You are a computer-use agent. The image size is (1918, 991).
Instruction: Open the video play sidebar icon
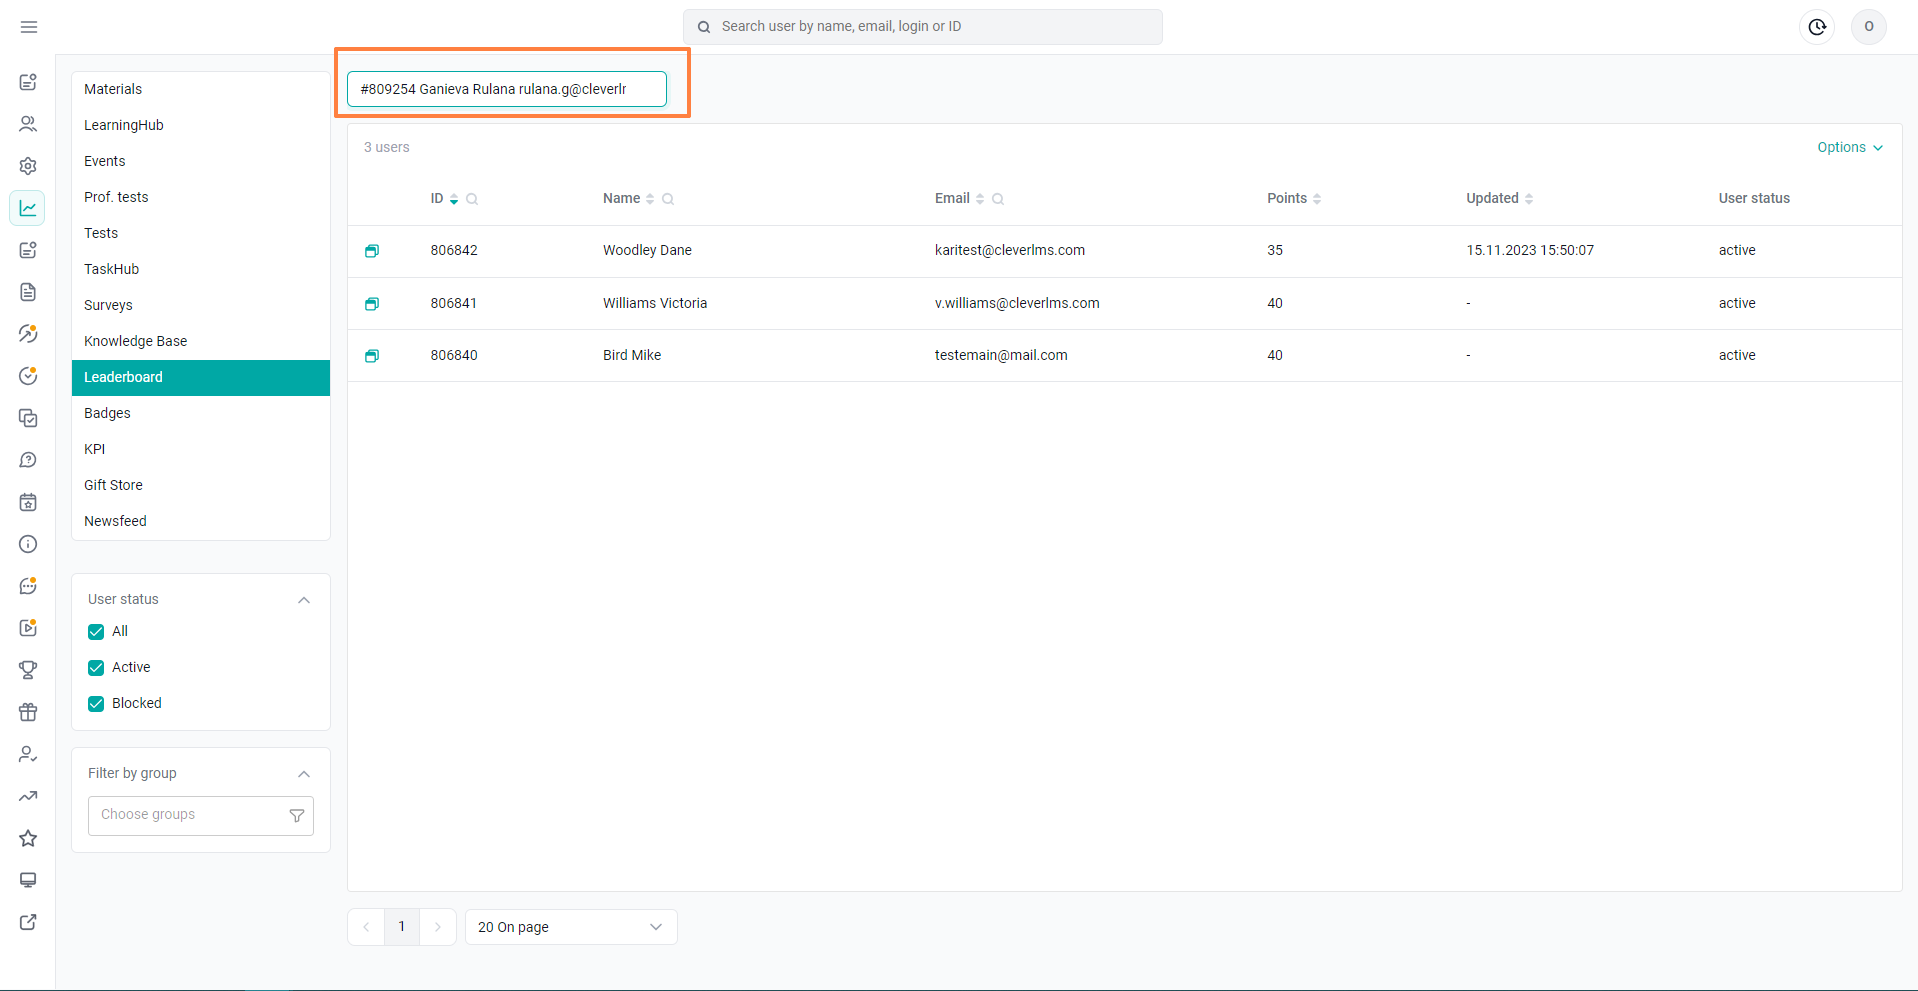(x=28, y=628)
